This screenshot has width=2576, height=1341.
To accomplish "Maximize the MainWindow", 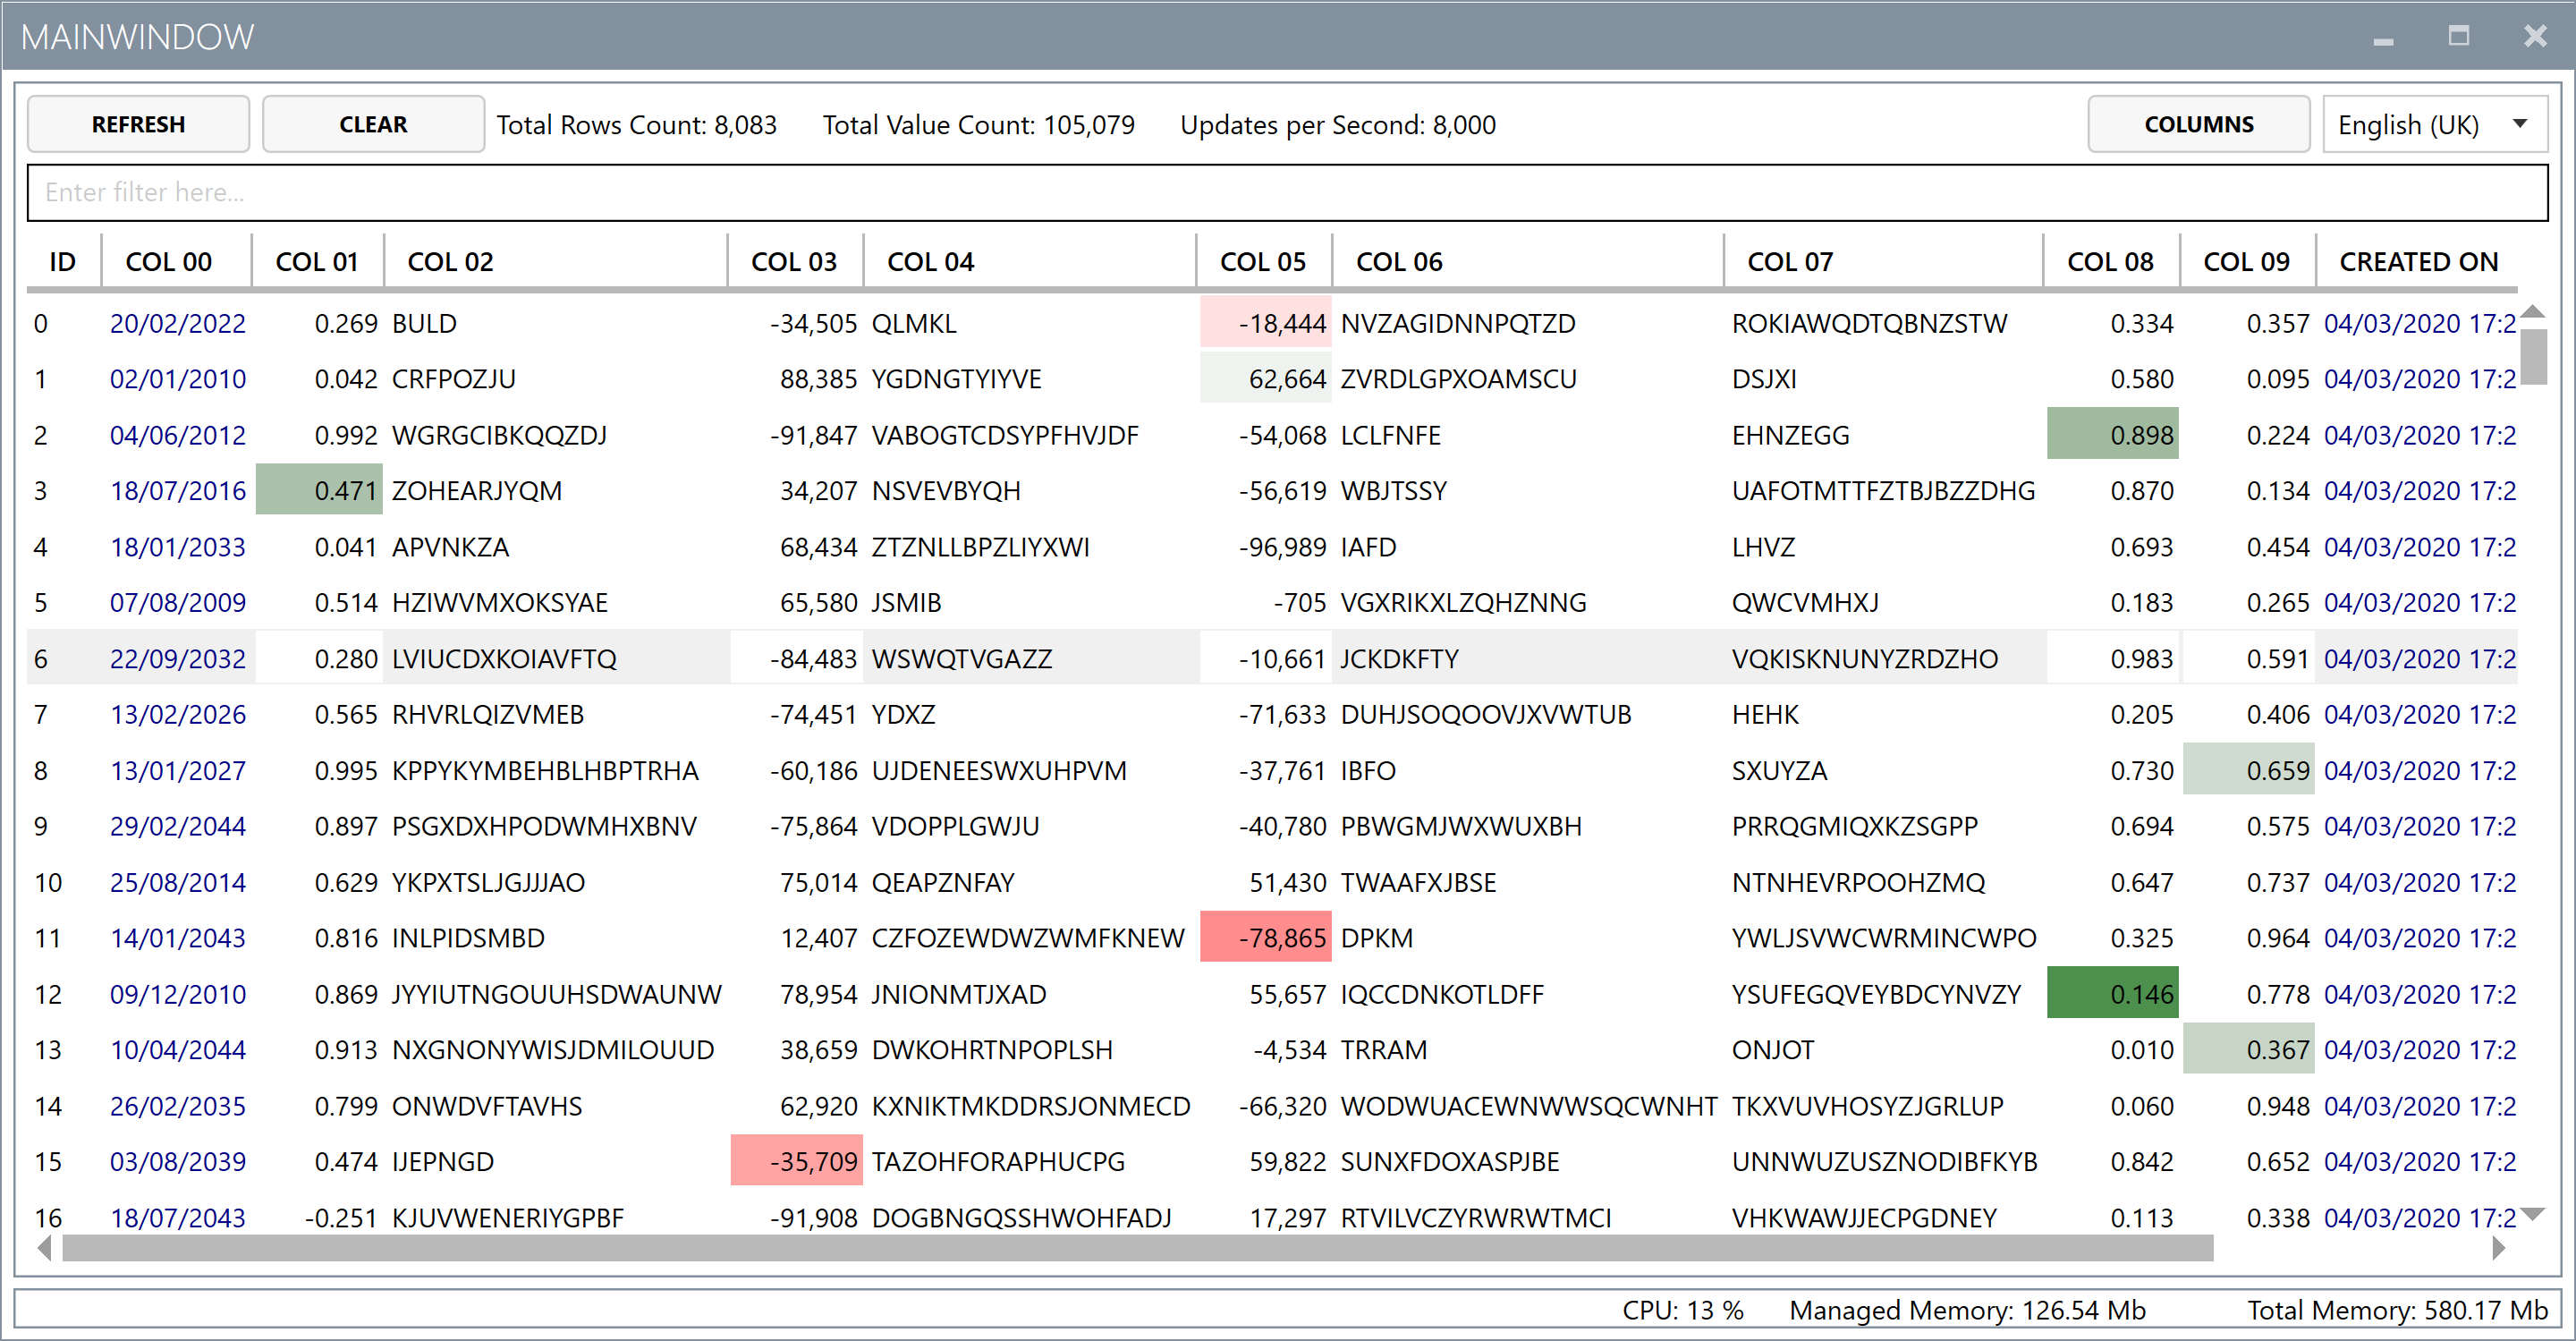I will [2458, 37].
